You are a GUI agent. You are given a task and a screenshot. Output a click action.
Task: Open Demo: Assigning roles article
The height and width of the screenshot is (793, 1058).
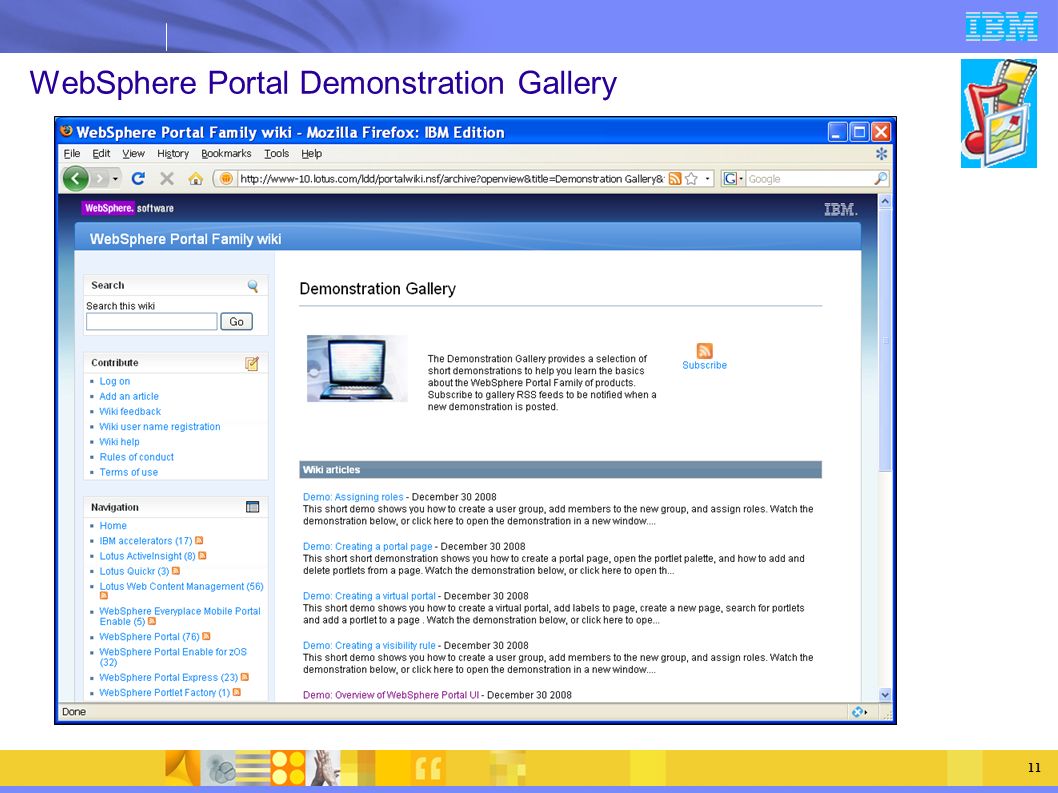353,497
